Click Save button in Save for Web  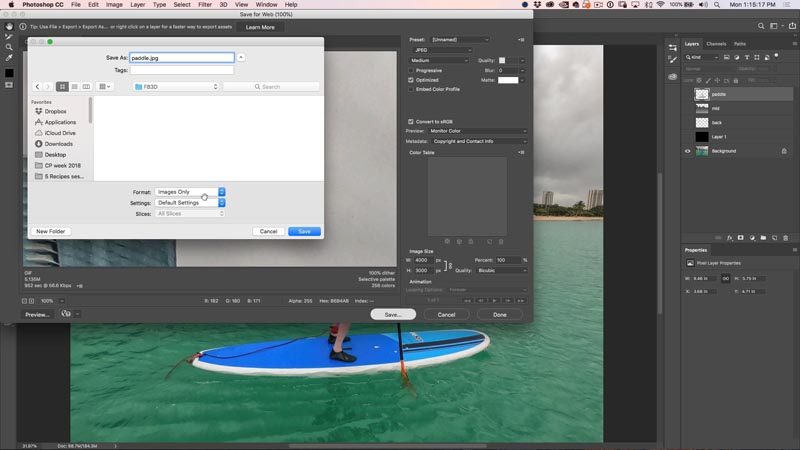393,315
